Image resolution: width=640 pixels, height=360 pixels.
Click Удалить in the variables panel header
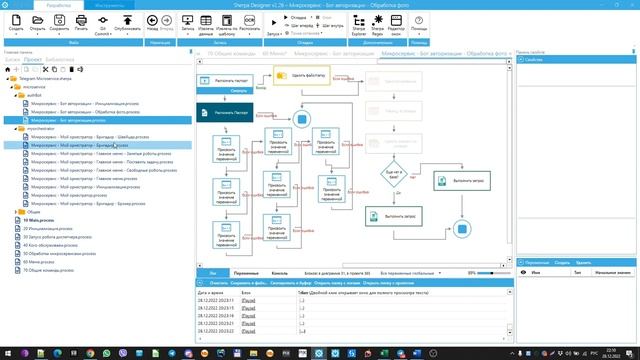coord(583,262)
